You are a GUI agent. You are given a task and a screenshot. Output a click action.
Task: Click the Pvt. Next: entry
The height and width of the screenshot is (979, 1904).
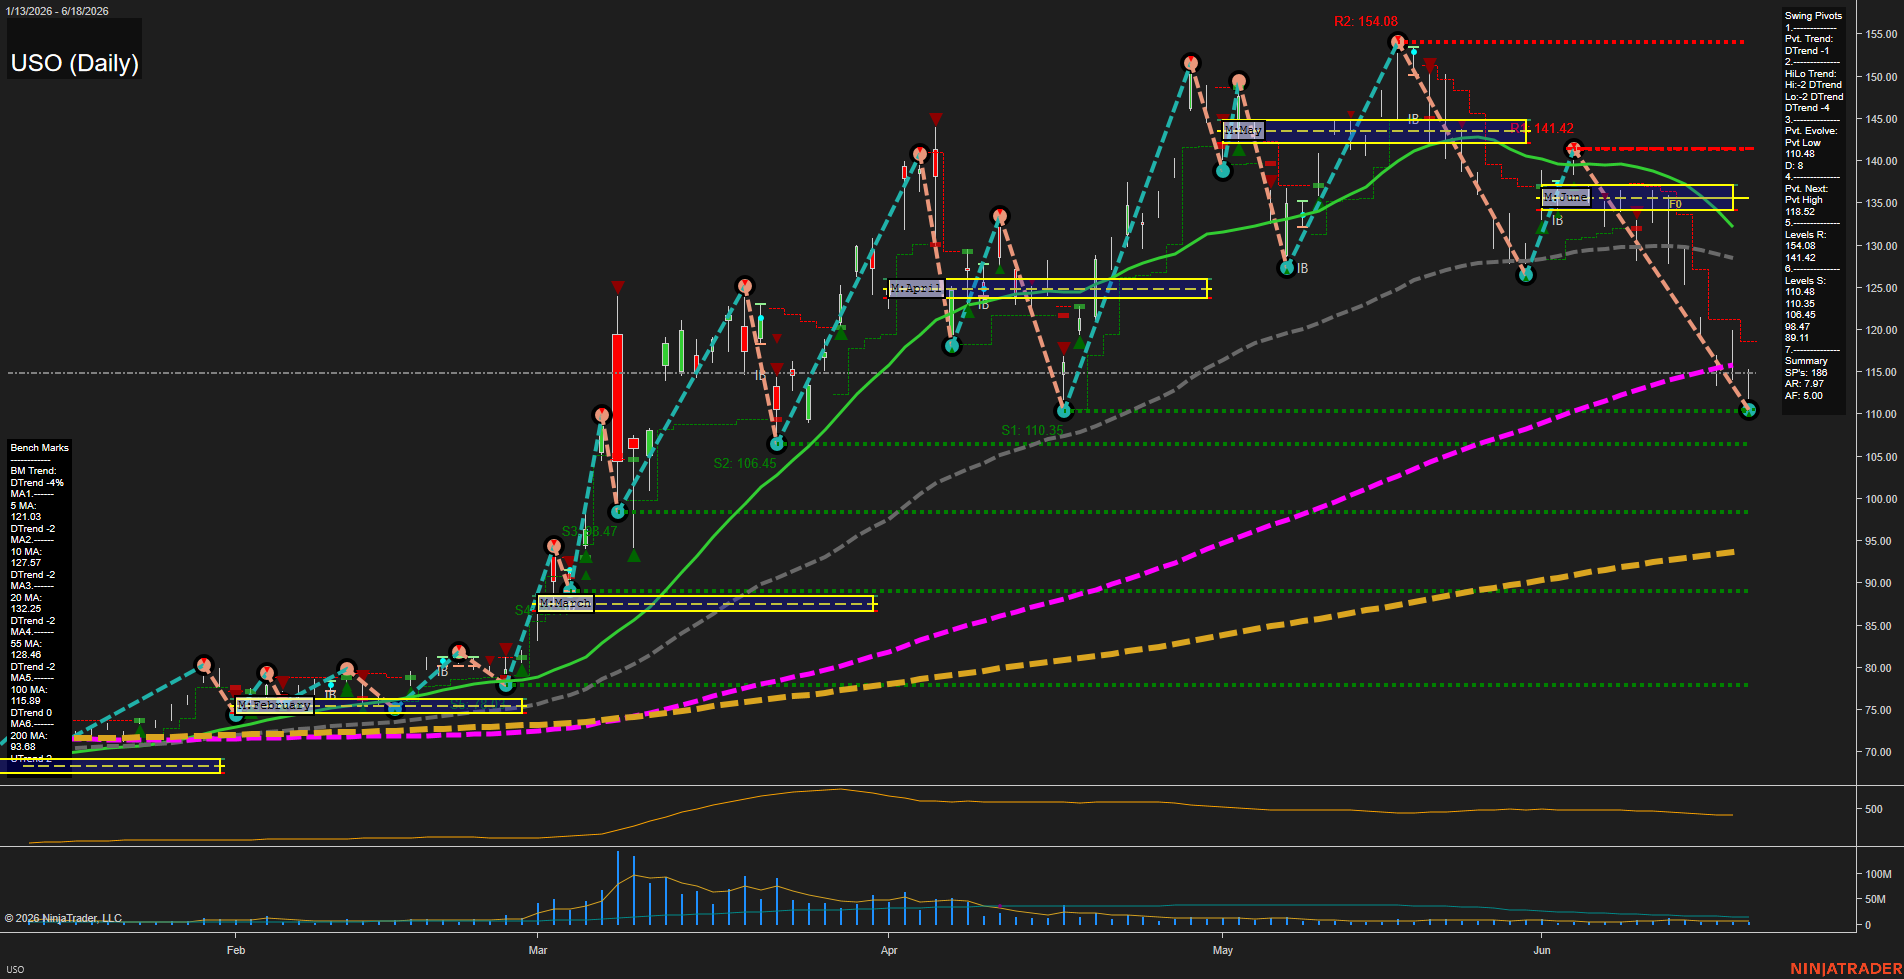[x=1806, y=189]
